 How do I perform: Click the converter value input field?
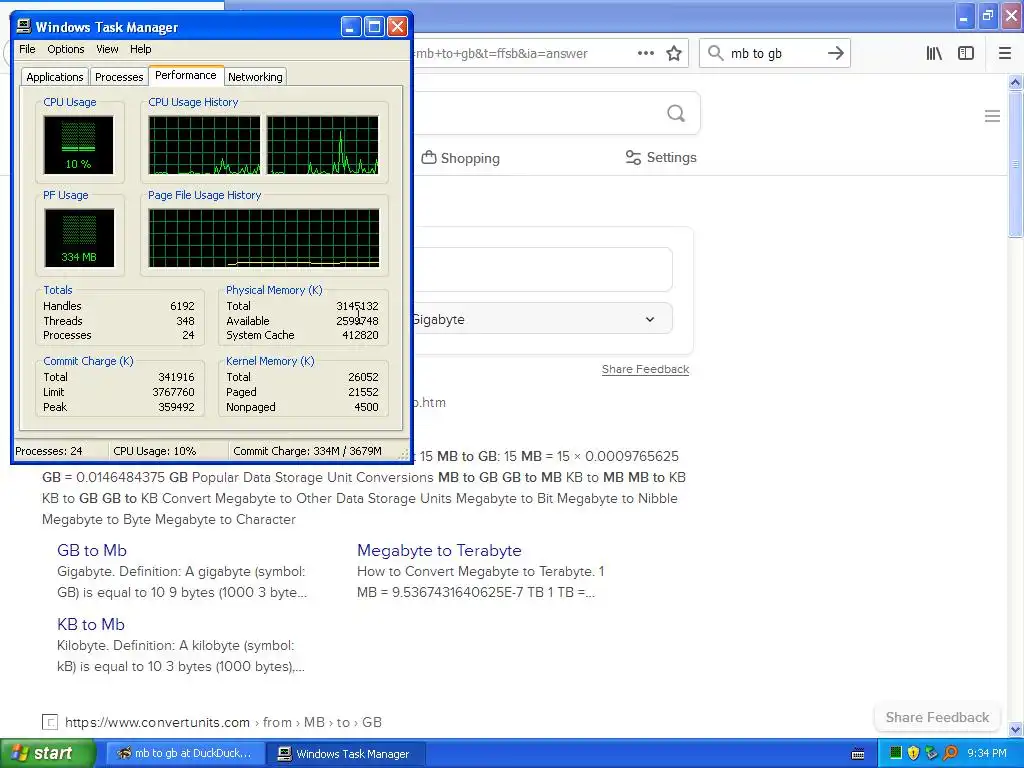541,269
